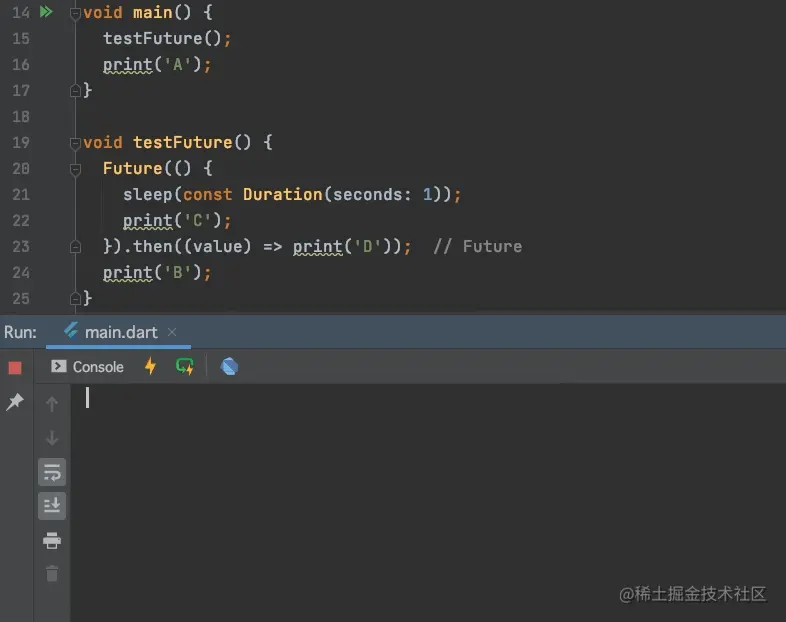Image resolution: width=786 pixels, height=622 pixels.
Task: Click the testFuture() call on line 15
Action: tap(167, 39)
